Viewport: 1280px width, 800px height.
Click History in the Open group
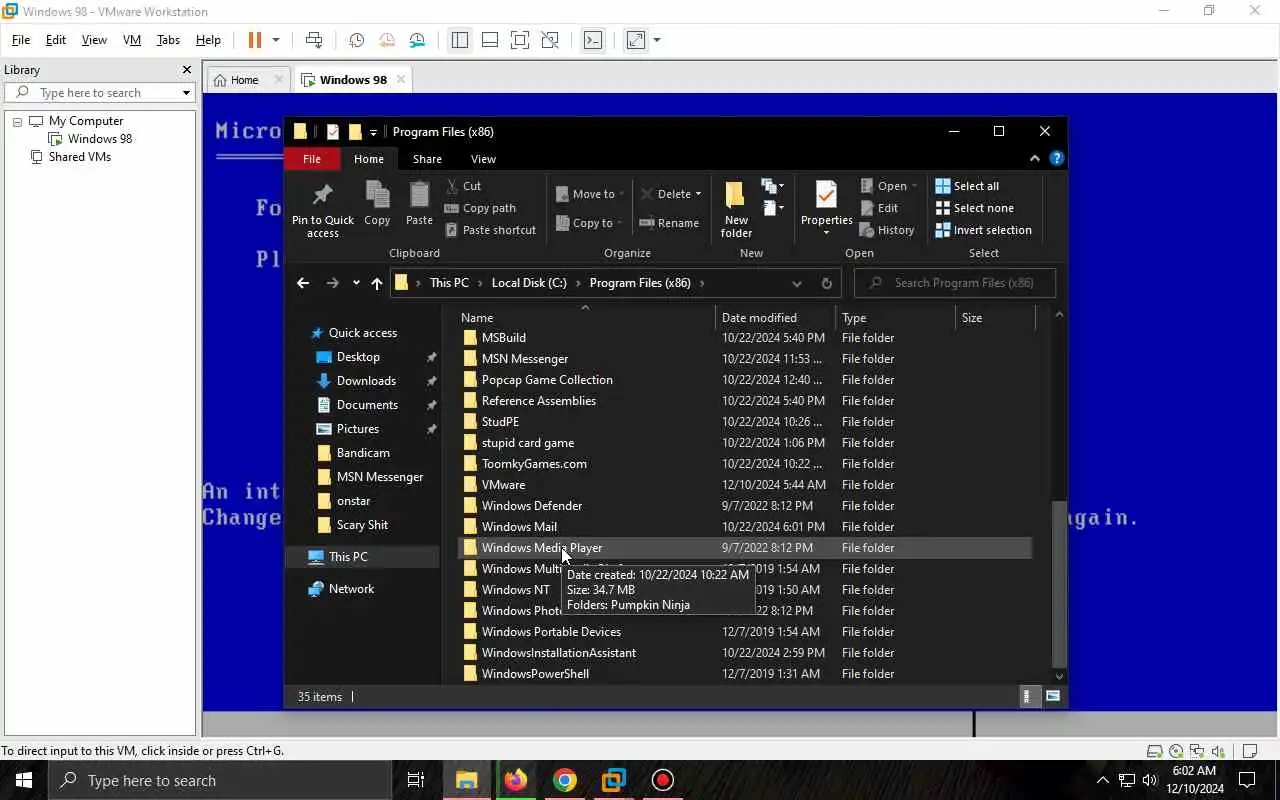(887, 230)
